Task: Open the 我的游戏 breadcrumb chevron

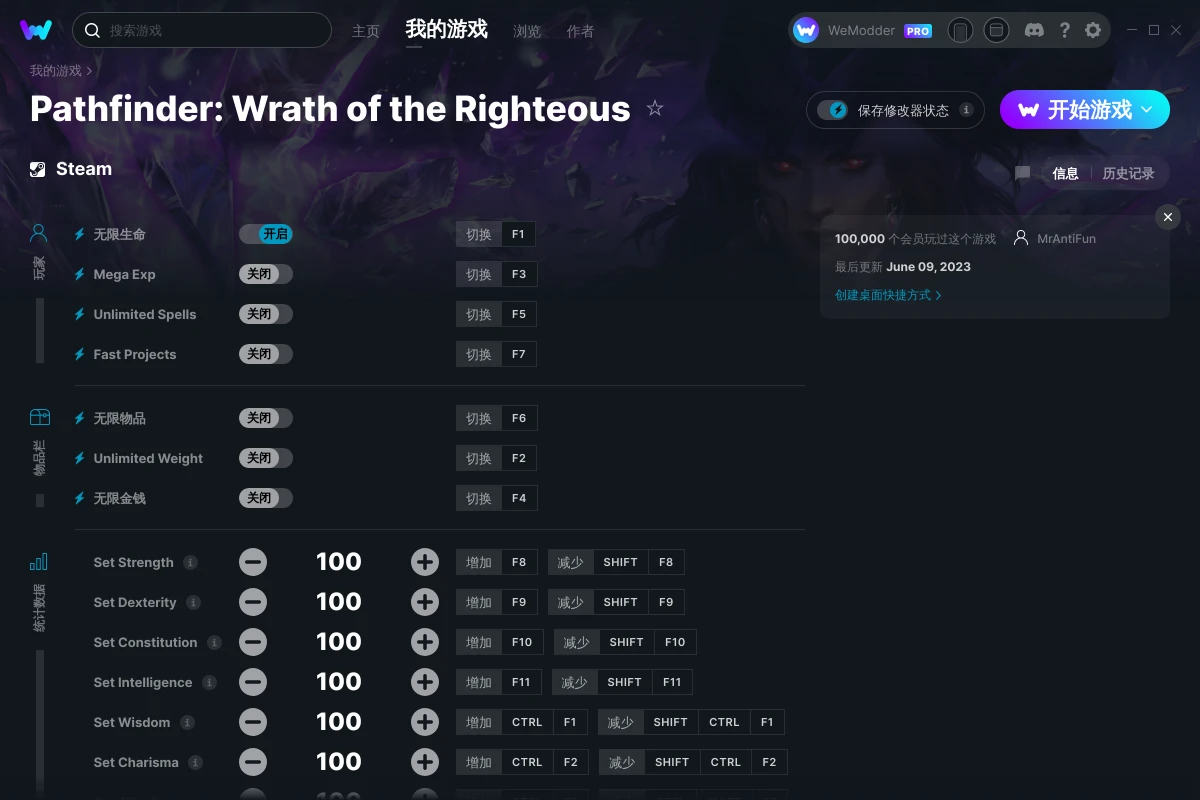Action: [x=89, y=71]
